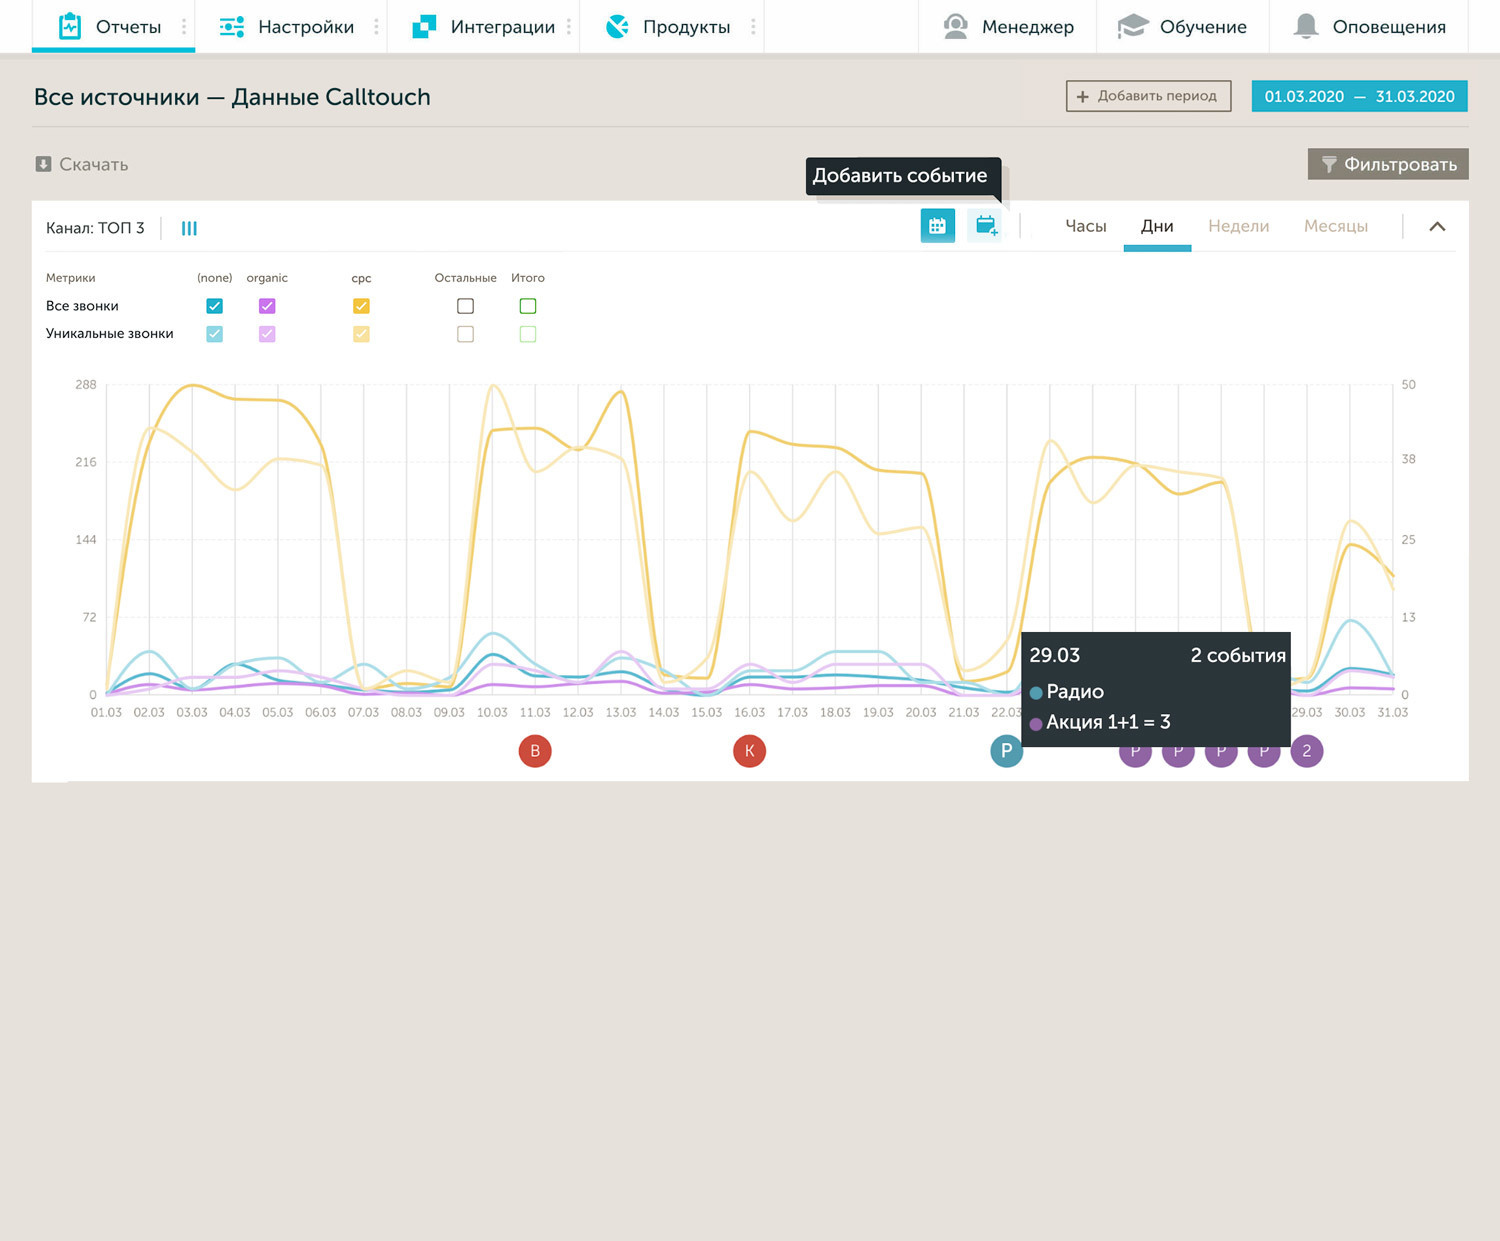Click the Скачать download icon
The image size is (1500, 1241).
(43, 164)
